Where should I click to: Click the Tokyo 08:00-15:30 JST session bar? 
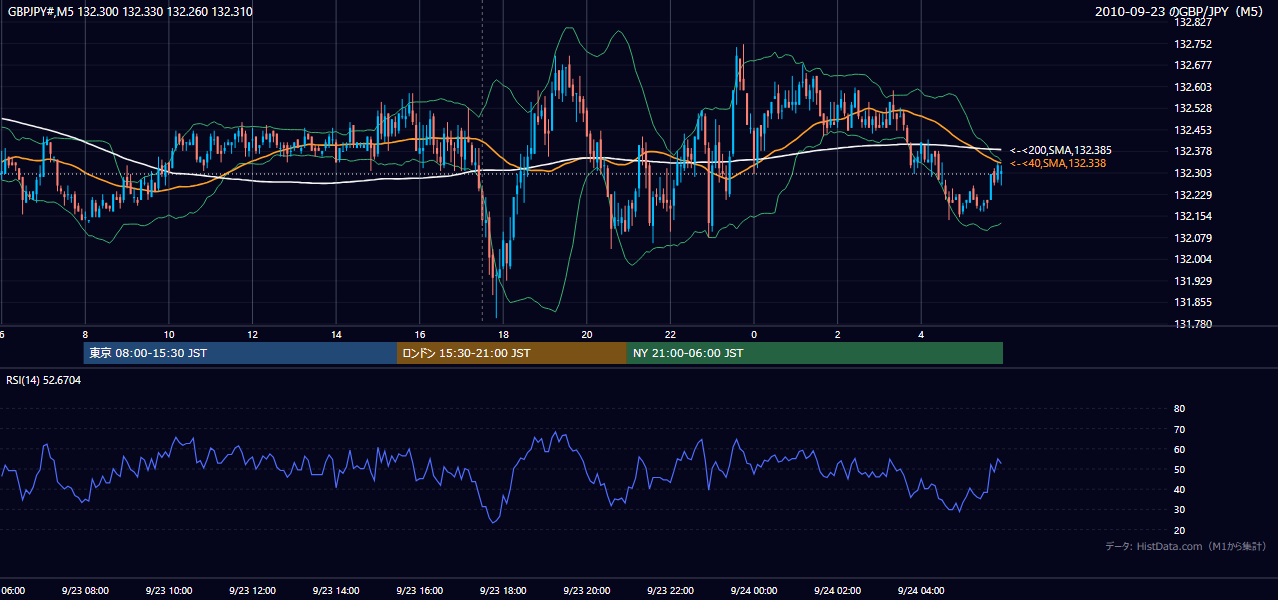pos(240,353)
